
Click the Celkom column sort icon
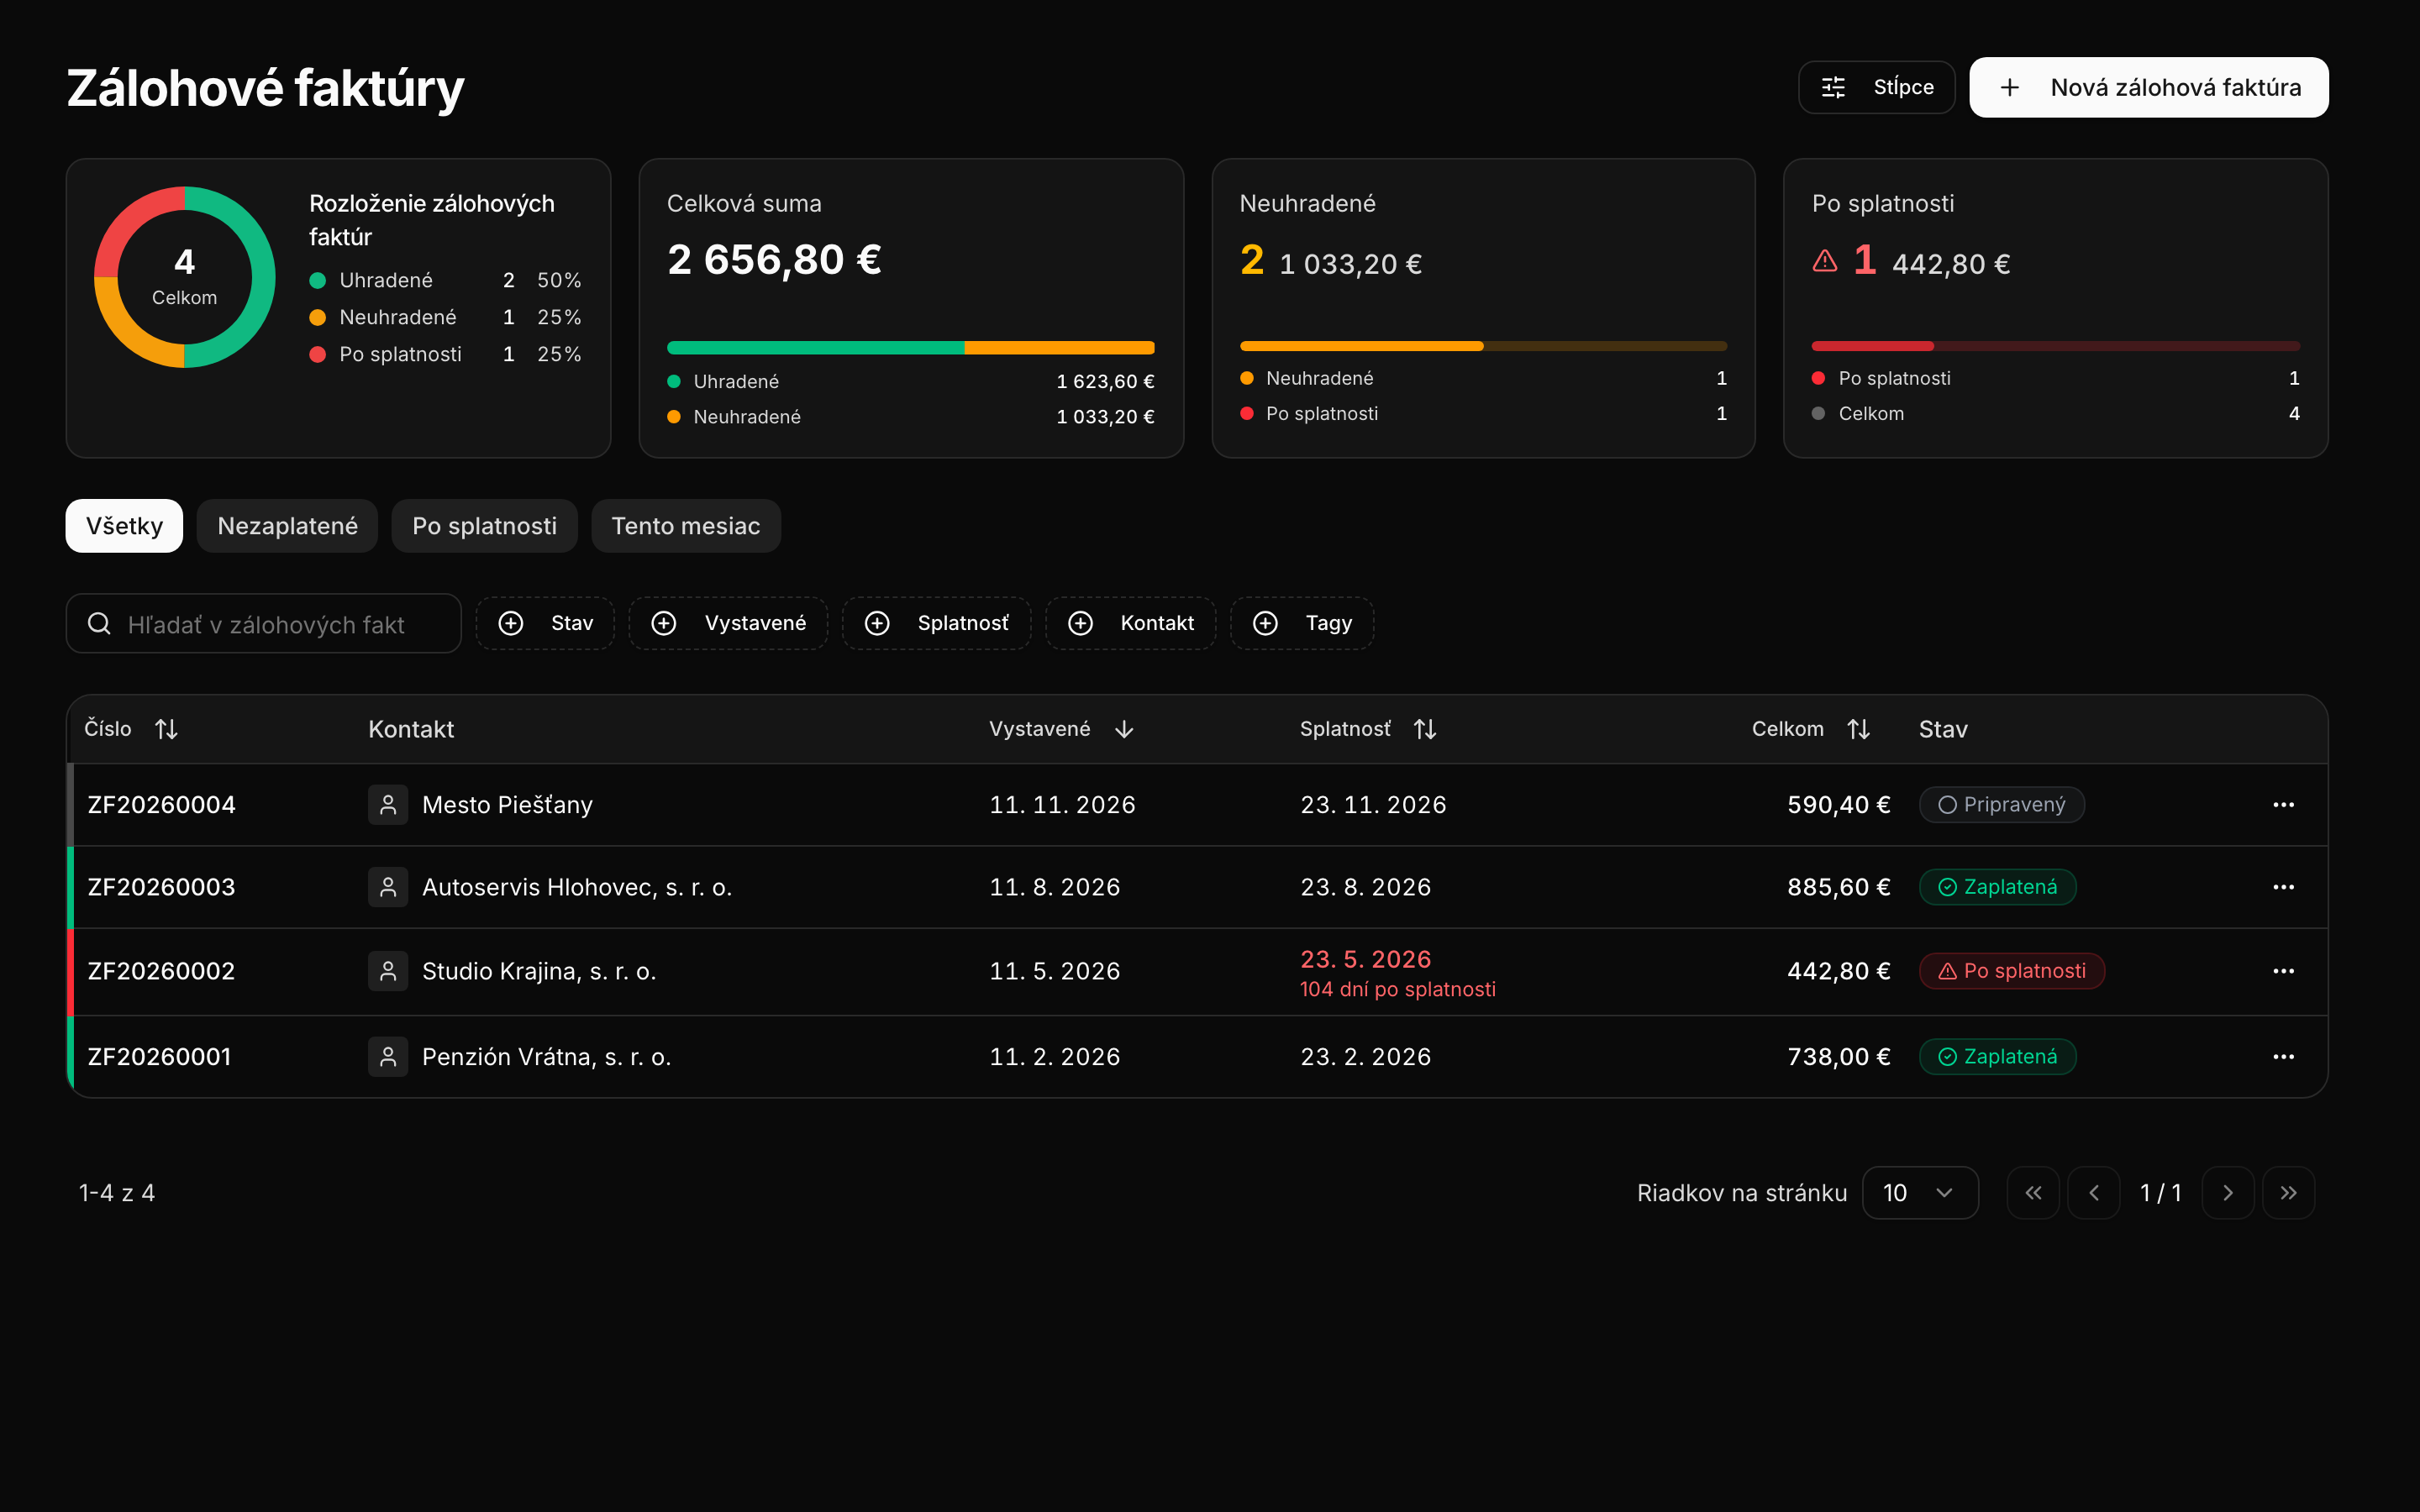tap(1858, 729)
